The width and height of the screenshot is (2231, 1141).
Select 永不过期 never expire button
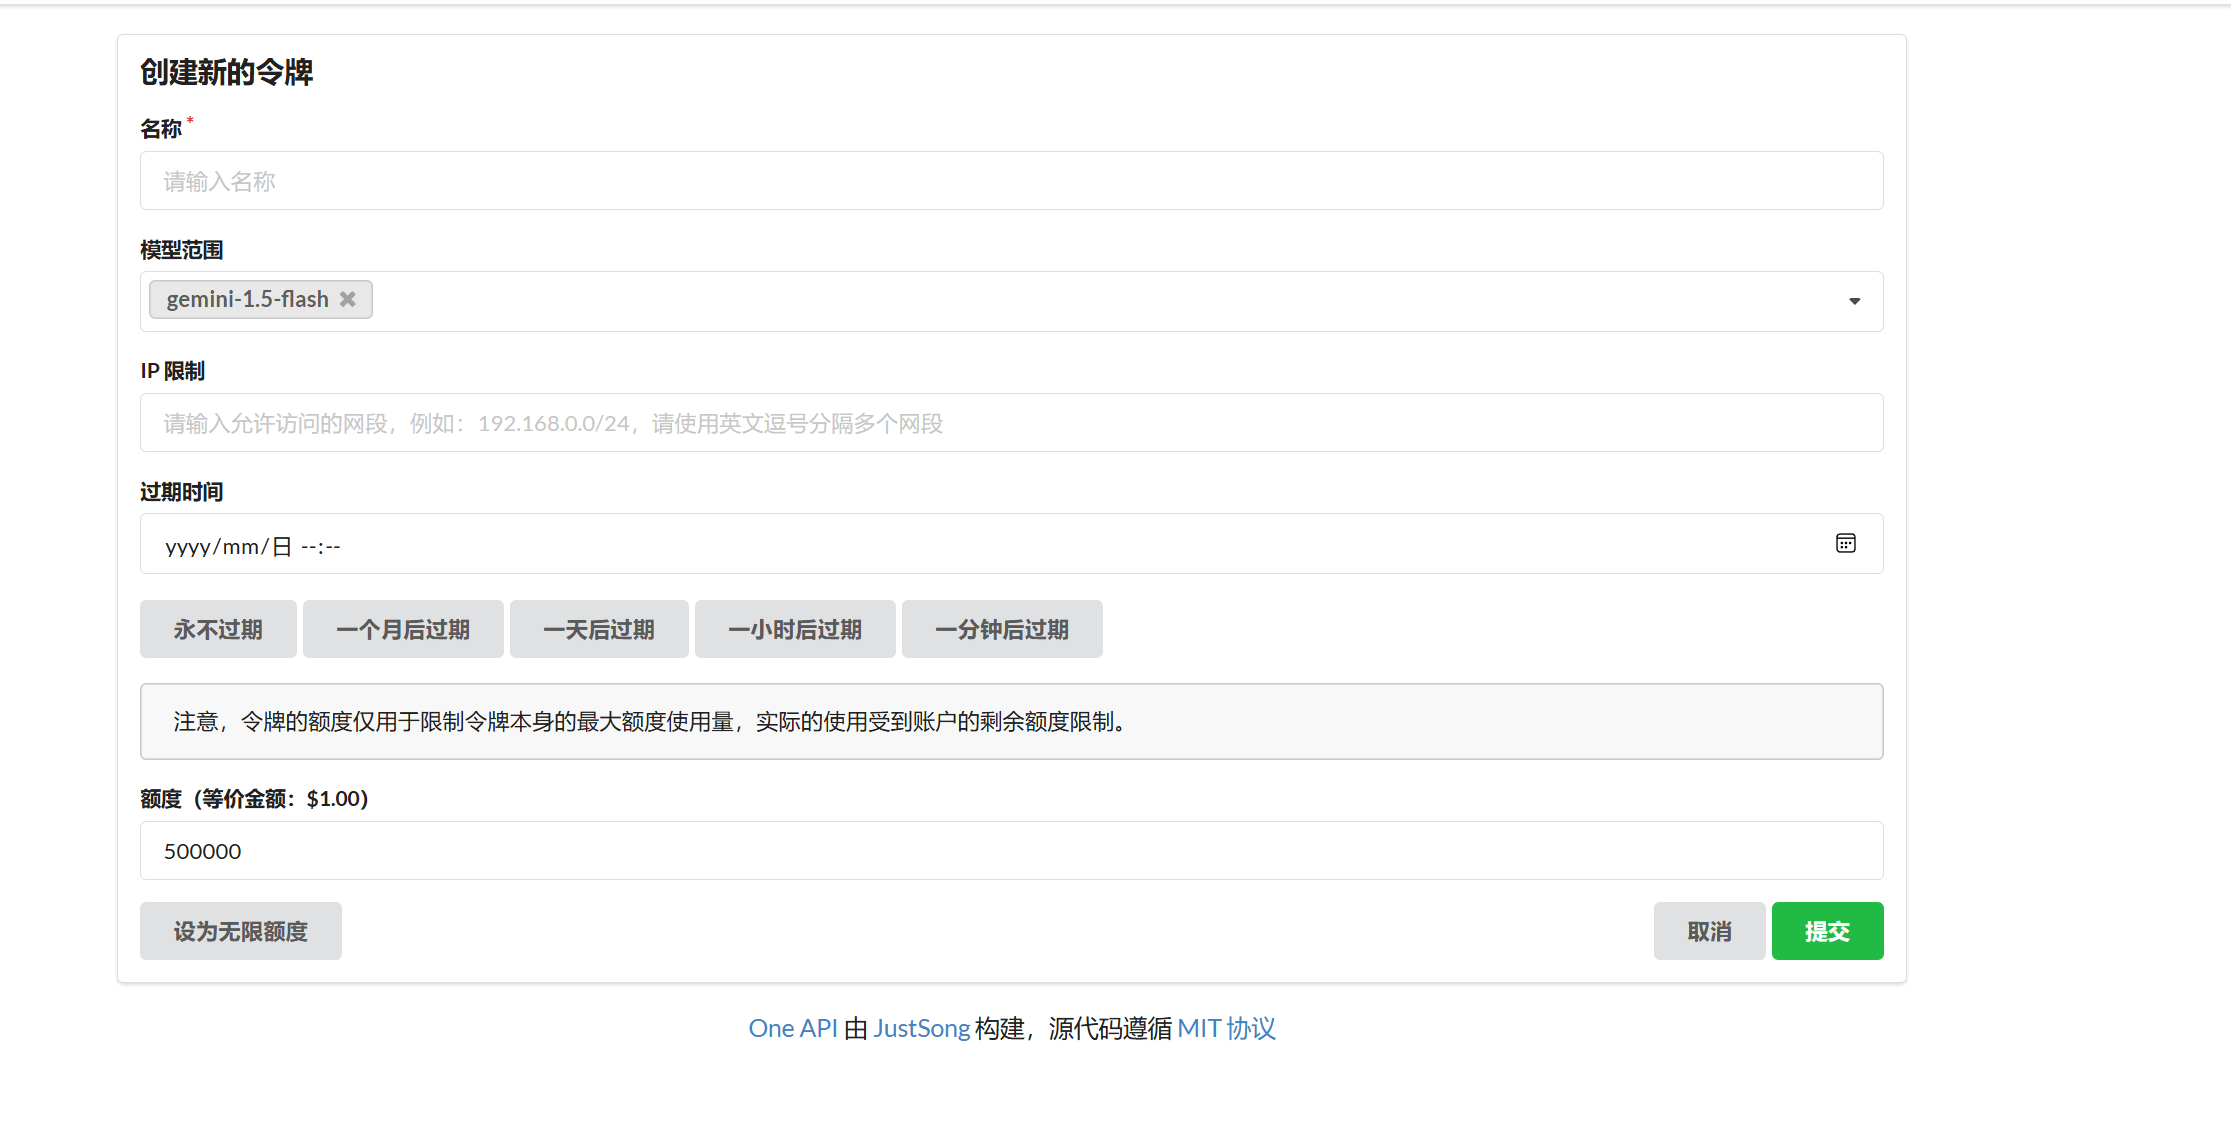coord(218,630)
